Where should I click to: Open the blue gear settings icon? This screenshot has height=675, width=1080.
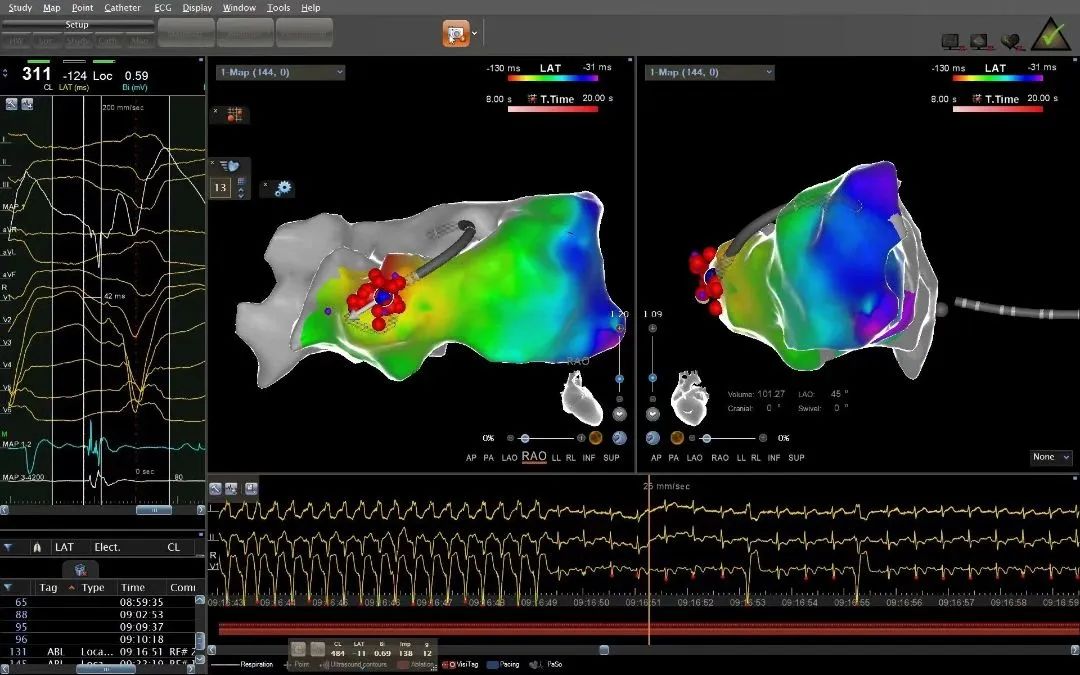(283, 187)
